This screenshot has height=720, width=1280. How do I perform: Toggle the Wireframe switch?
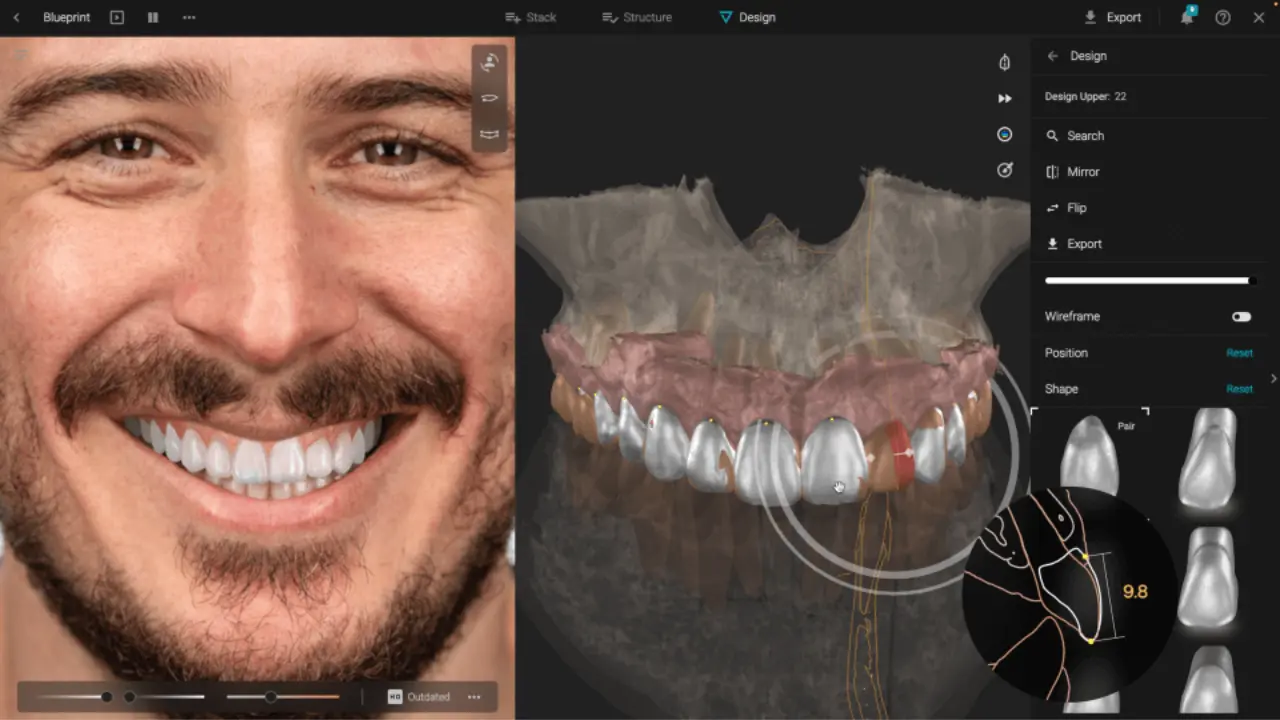point(1241,317)
